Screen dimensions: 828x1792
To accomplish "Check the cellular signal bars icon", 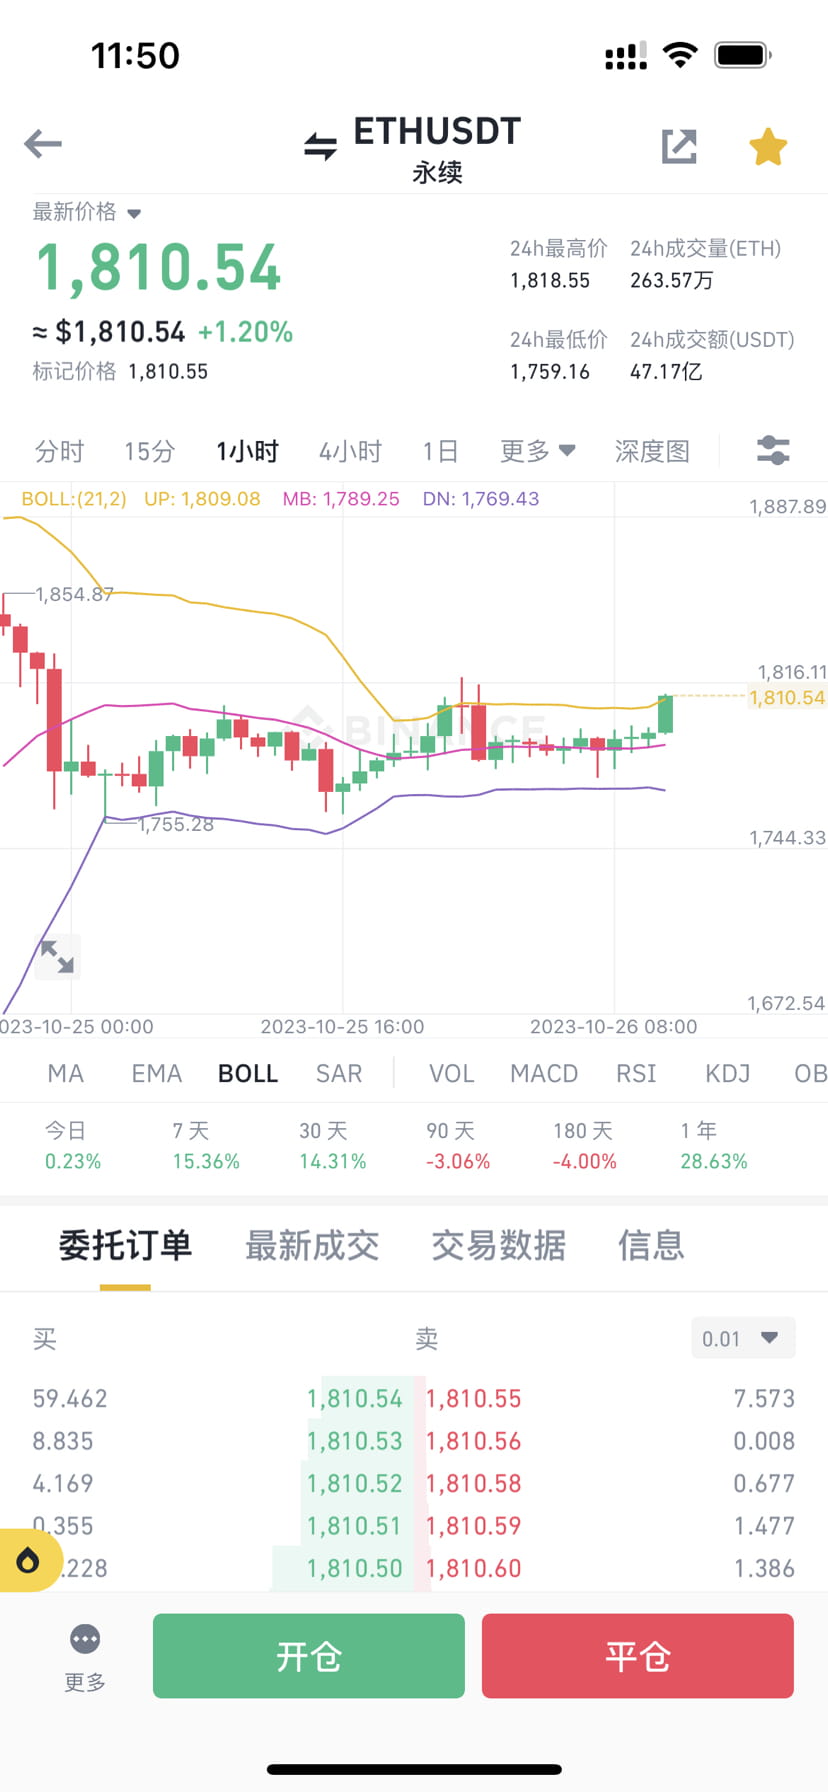I will click(x=626, y=56).
